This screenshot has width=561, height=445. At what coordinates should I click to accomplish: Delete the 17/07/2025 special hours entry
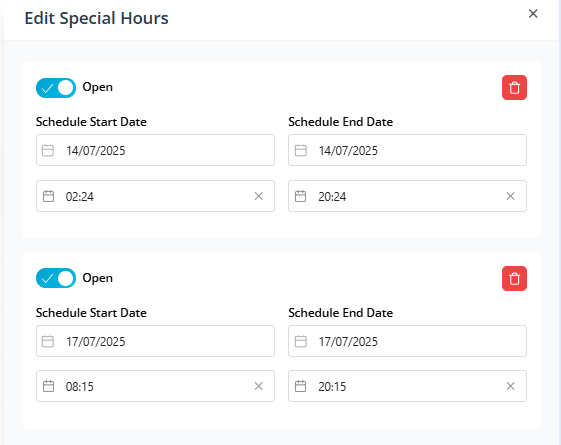[514, 278]
